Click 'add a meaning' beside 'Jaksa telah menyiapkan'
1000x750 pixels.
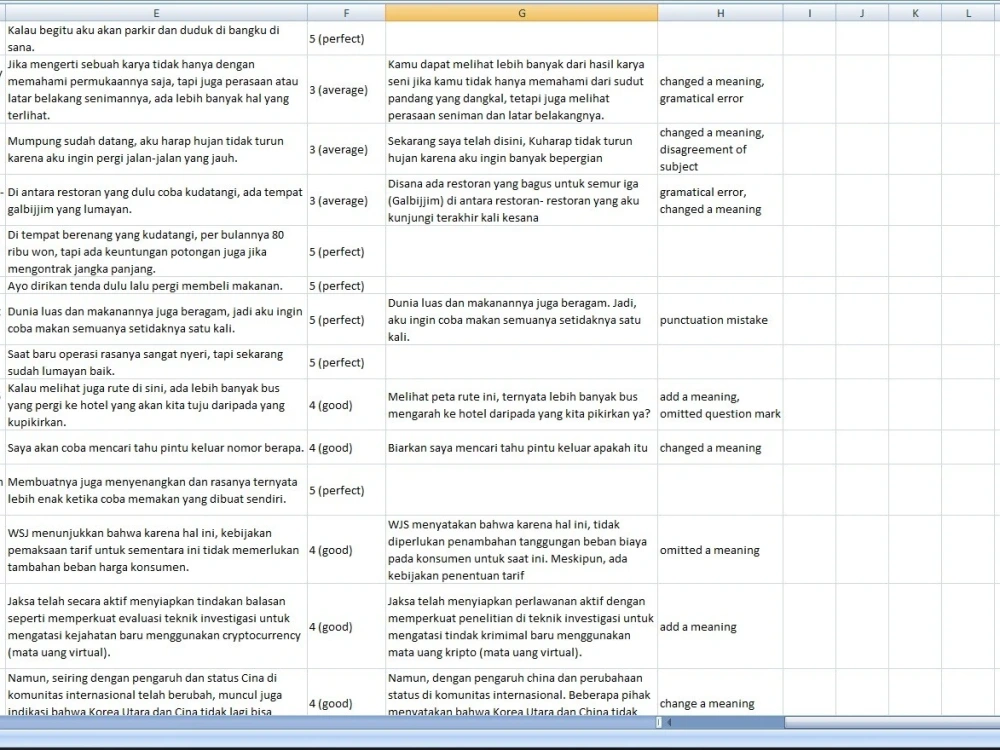pyautogui.click(x=720, y=626)
